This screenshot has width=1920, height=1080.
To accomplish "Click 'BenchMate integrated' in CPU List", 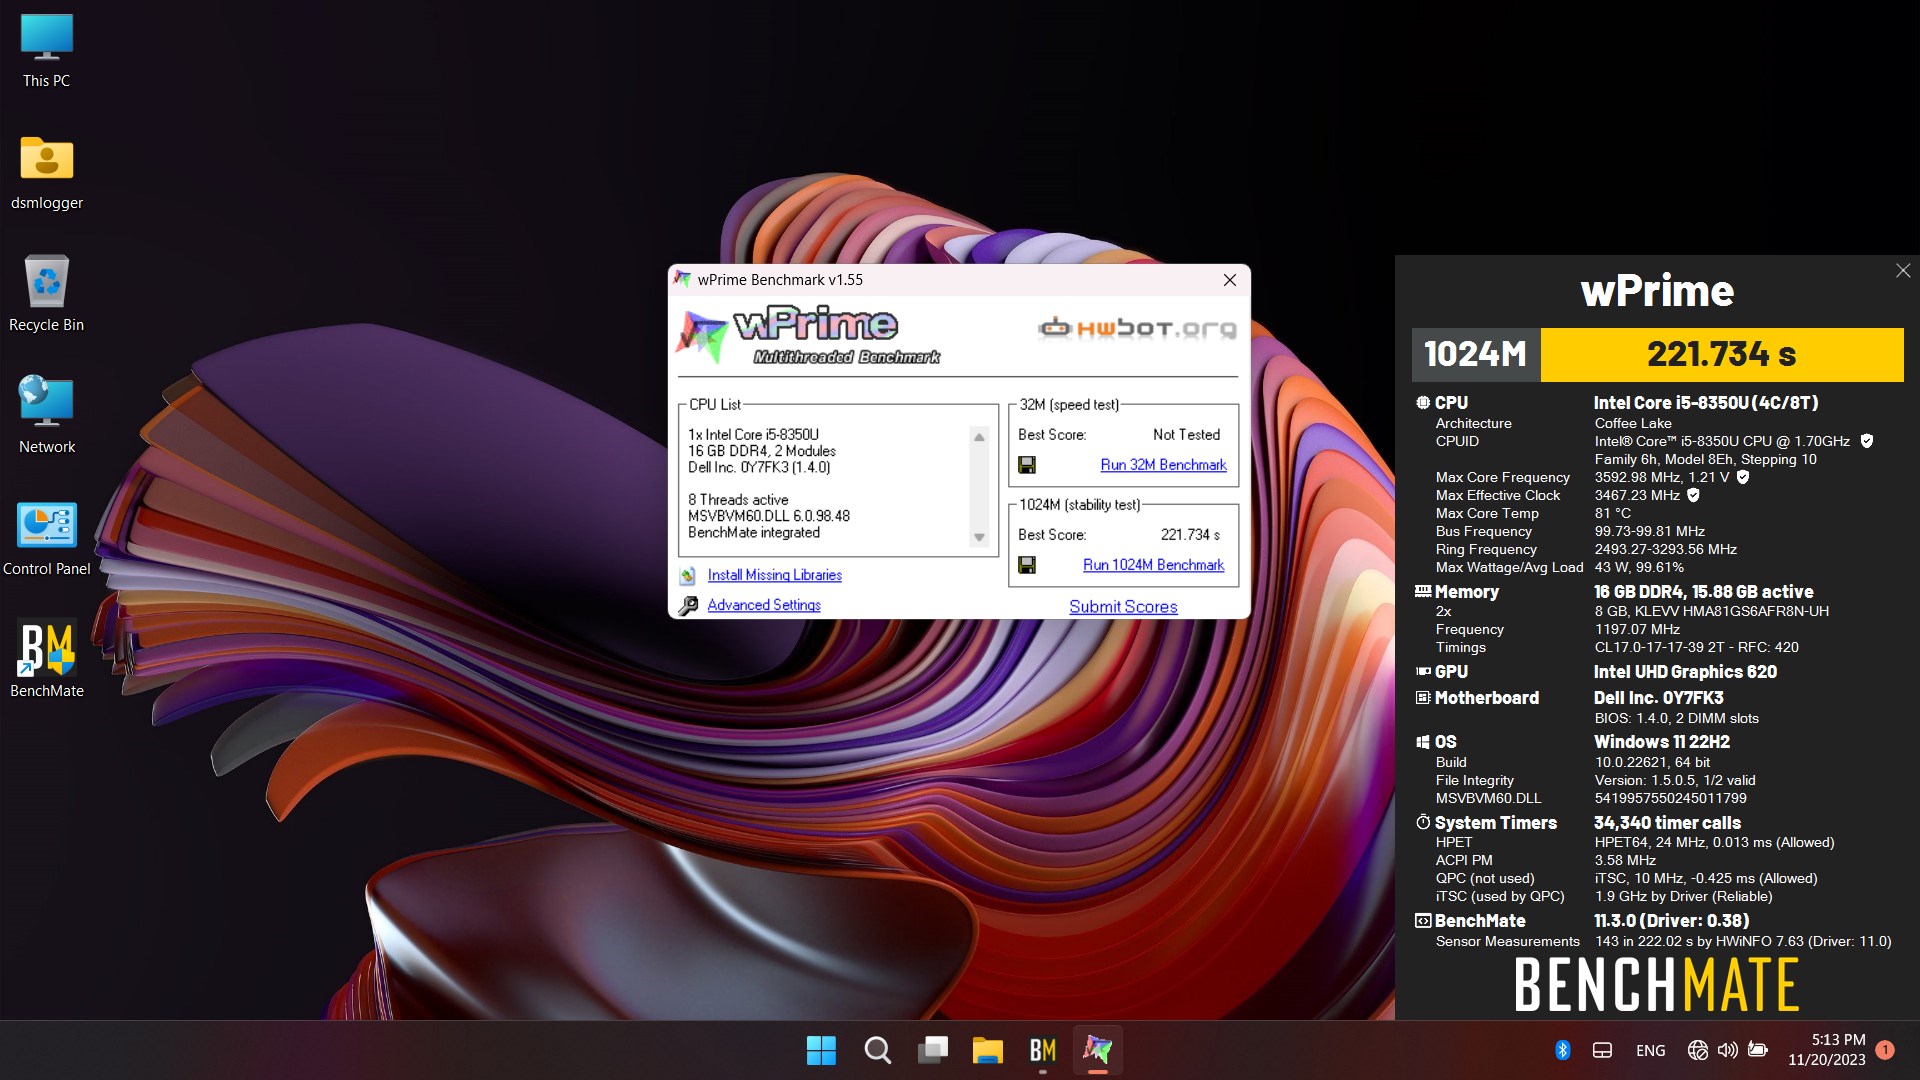I will pyautogui.click(x=753, y=533).
